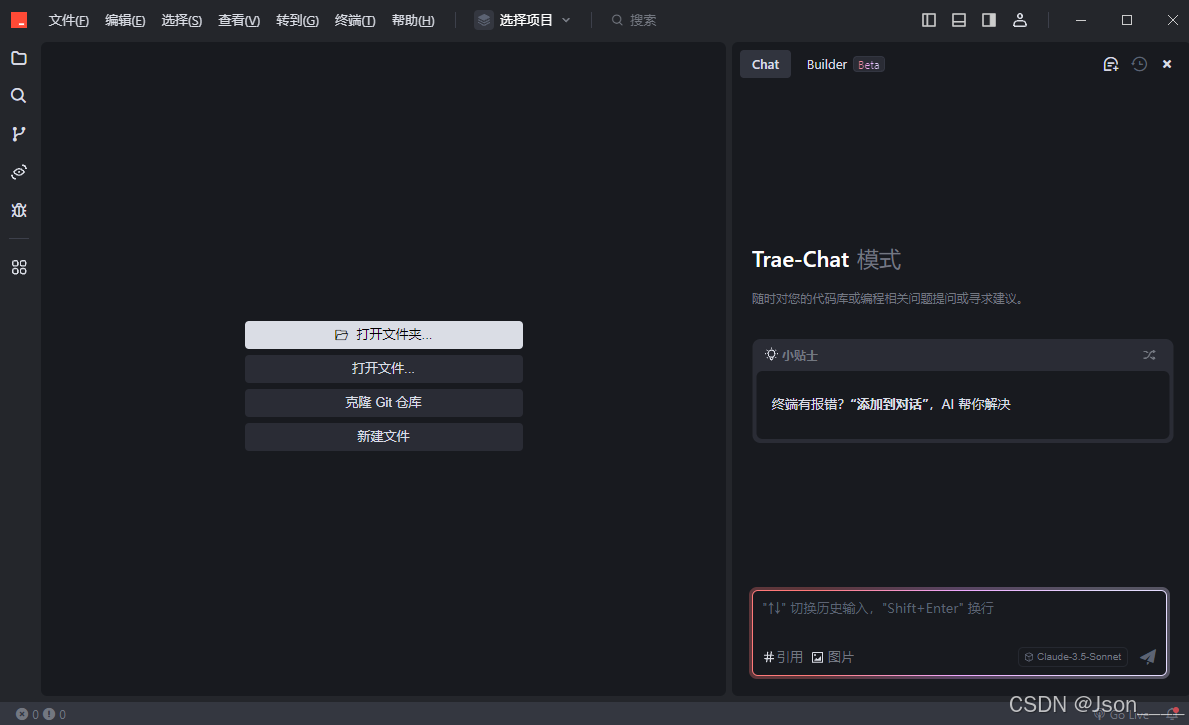The height and width of the screenshot is (725, 1189).
Task: Open the Source Control branch icon
Action: (19, 134)
